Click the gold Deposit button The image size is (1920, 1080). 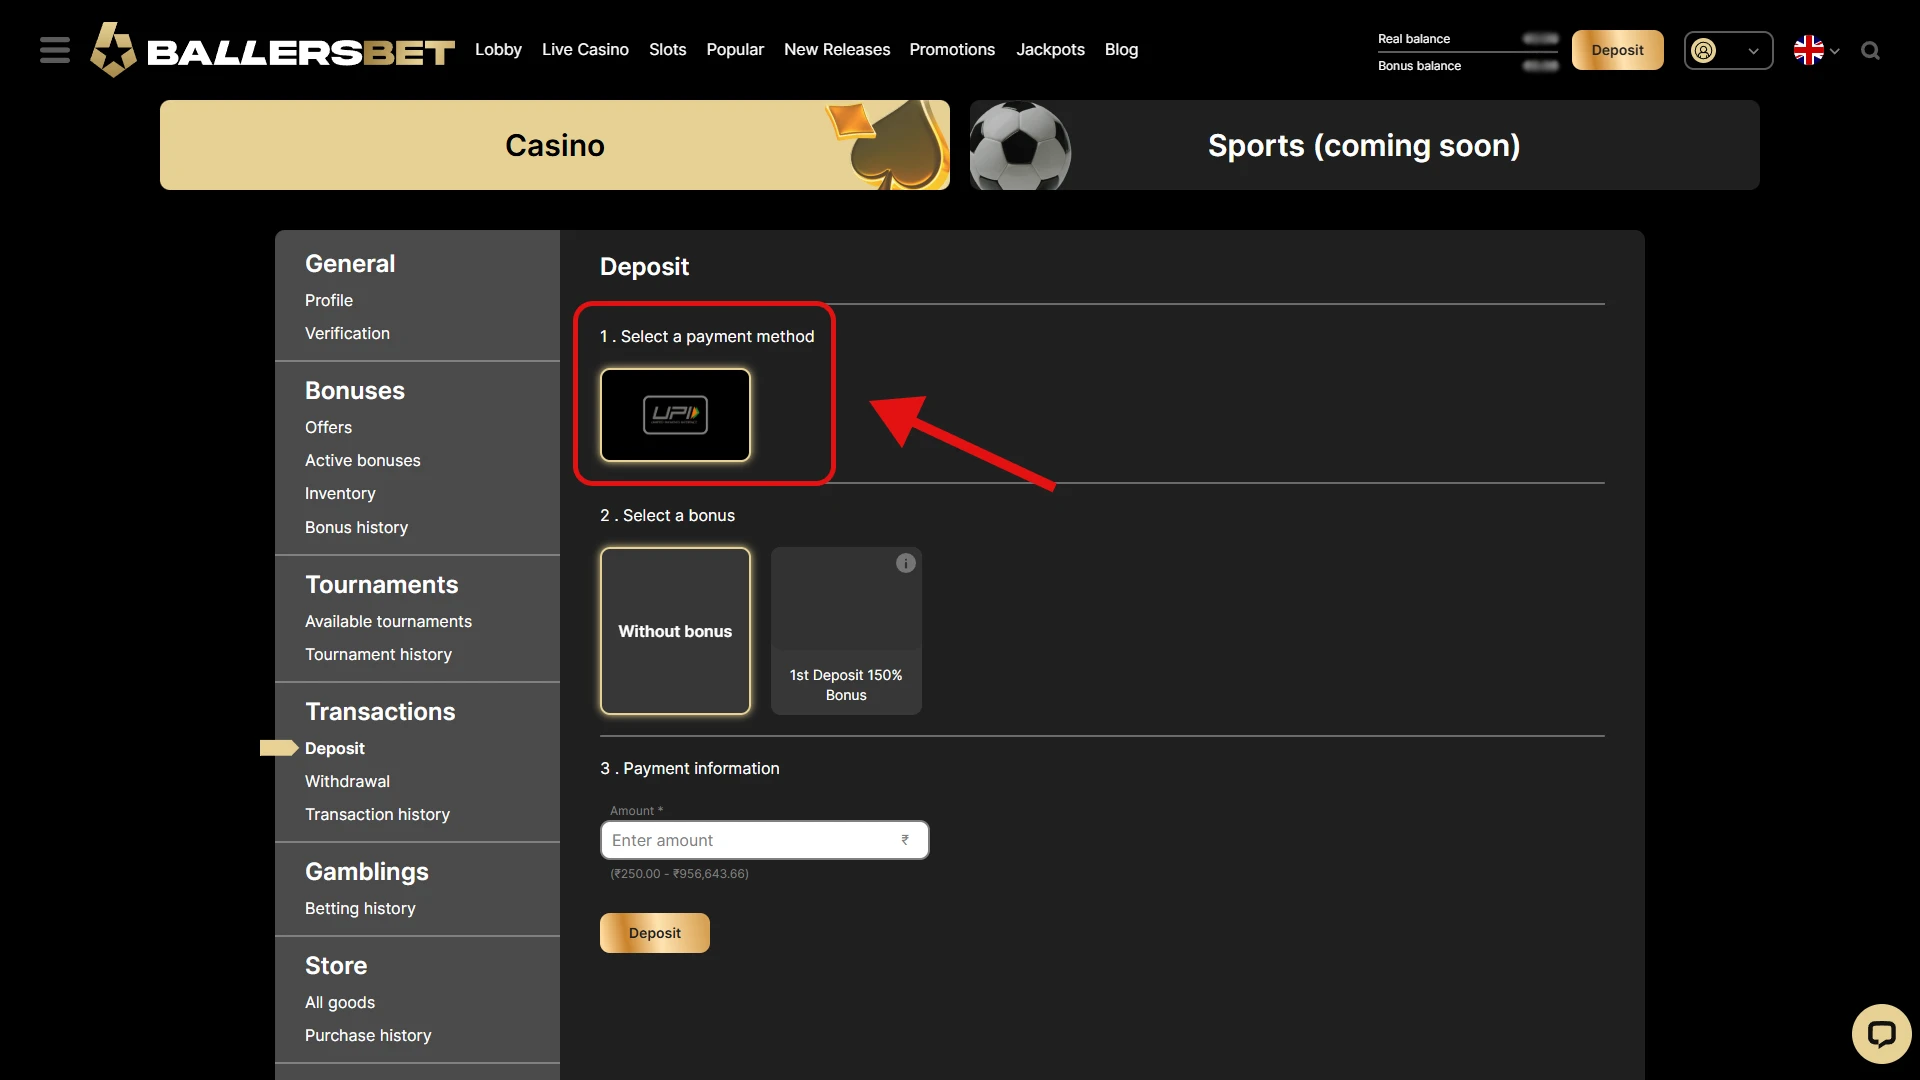pos(1617,50)
